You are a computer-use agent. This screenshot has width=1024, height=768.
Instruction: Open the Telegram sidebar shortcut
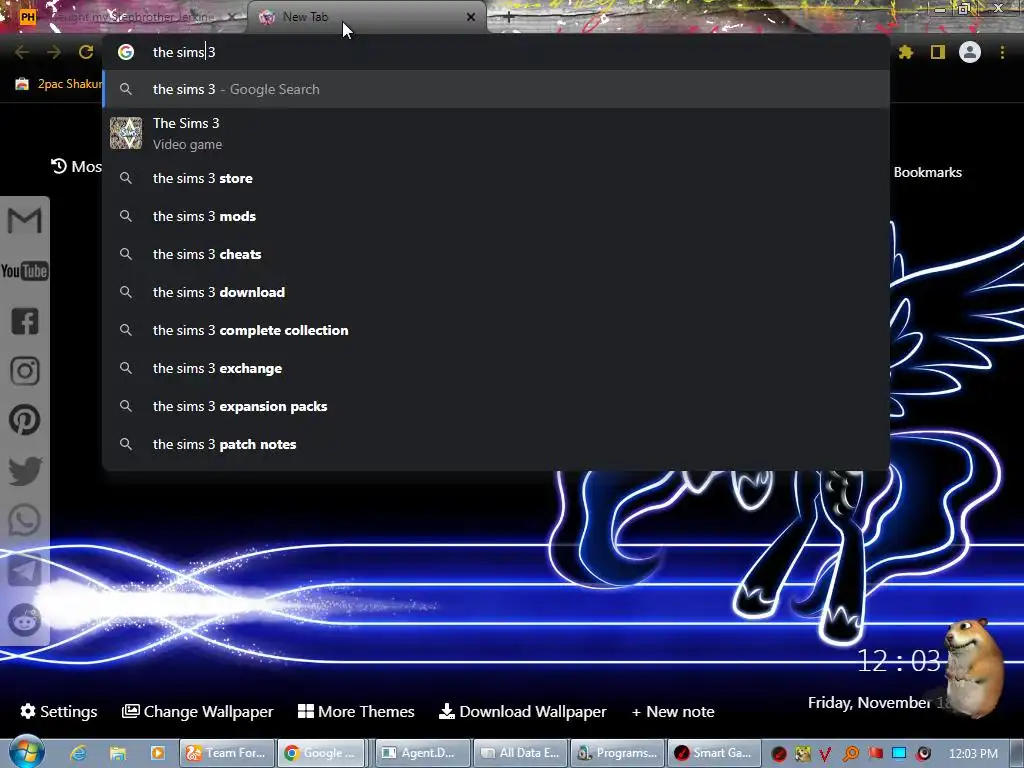click(25, 570)
